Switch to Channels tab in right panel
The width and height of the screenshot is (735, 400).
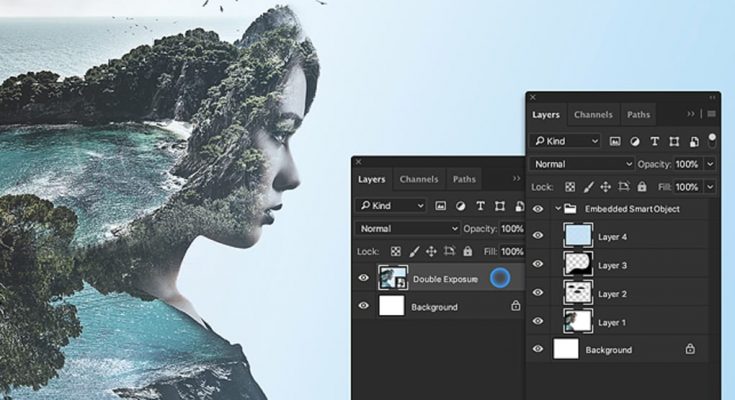tap(593, 114)
